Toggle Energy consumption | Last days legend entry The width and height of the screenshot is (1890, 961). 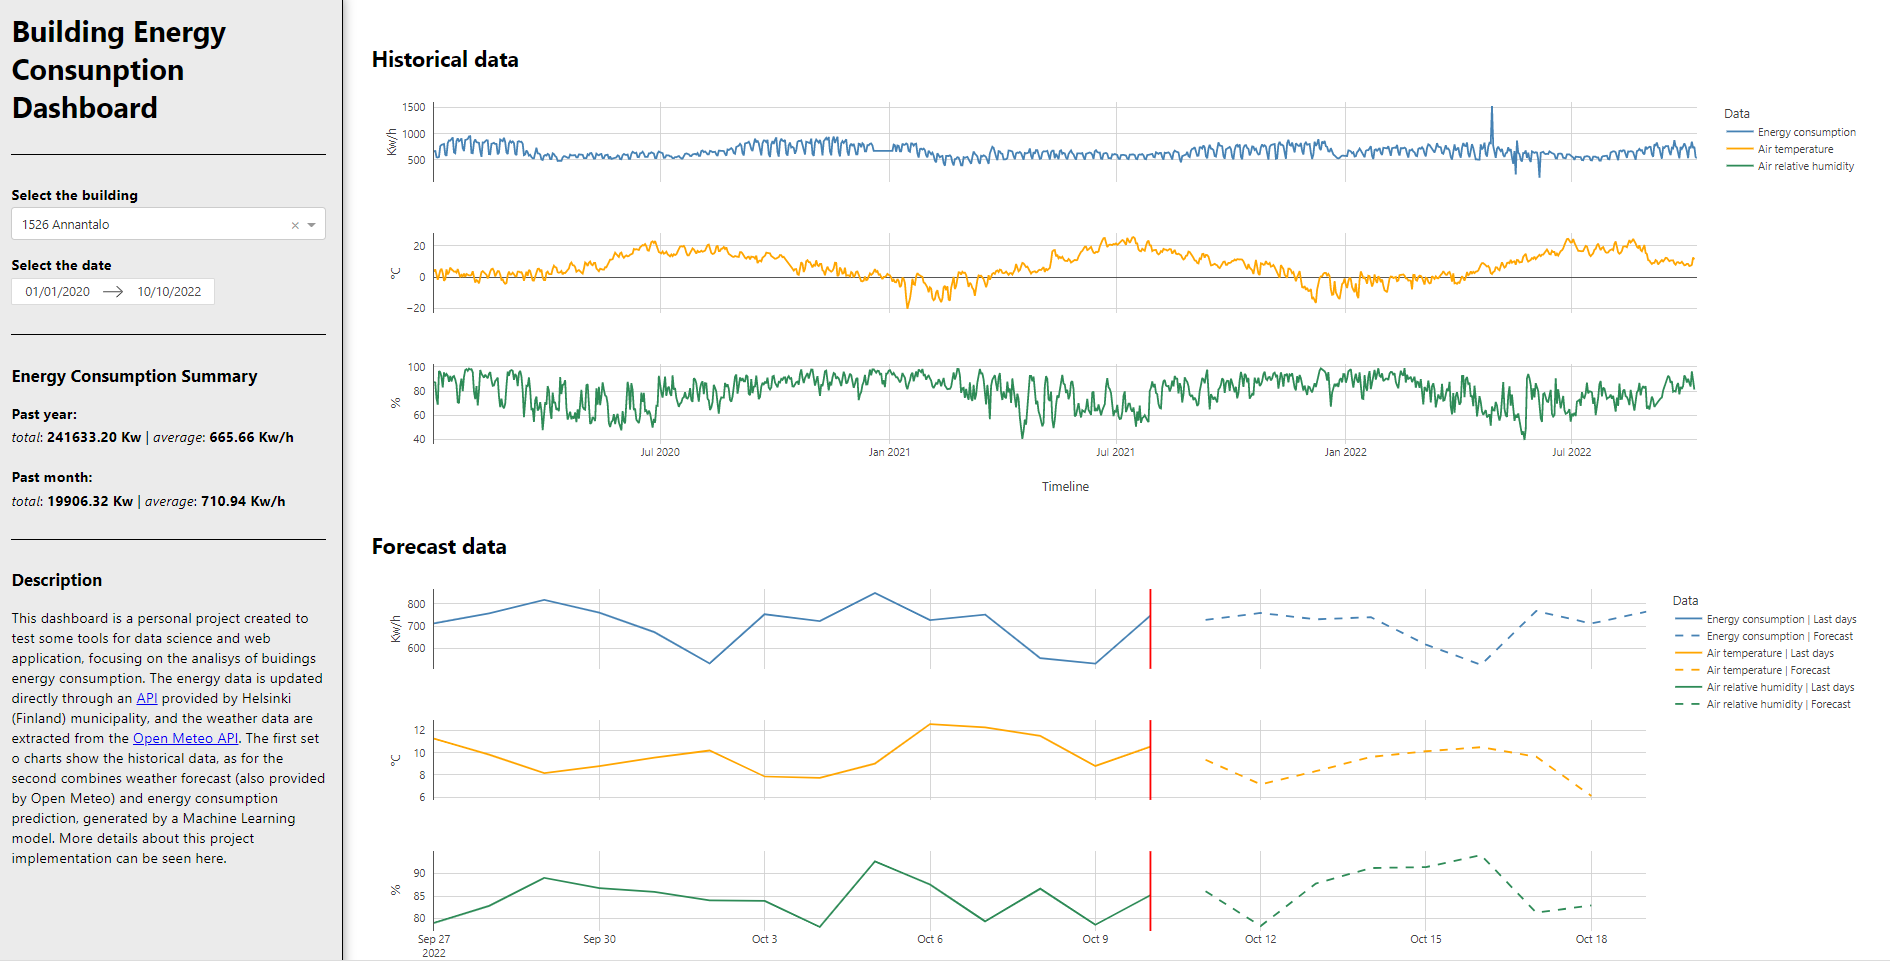pyautogui.click(x=1765, y=619)
